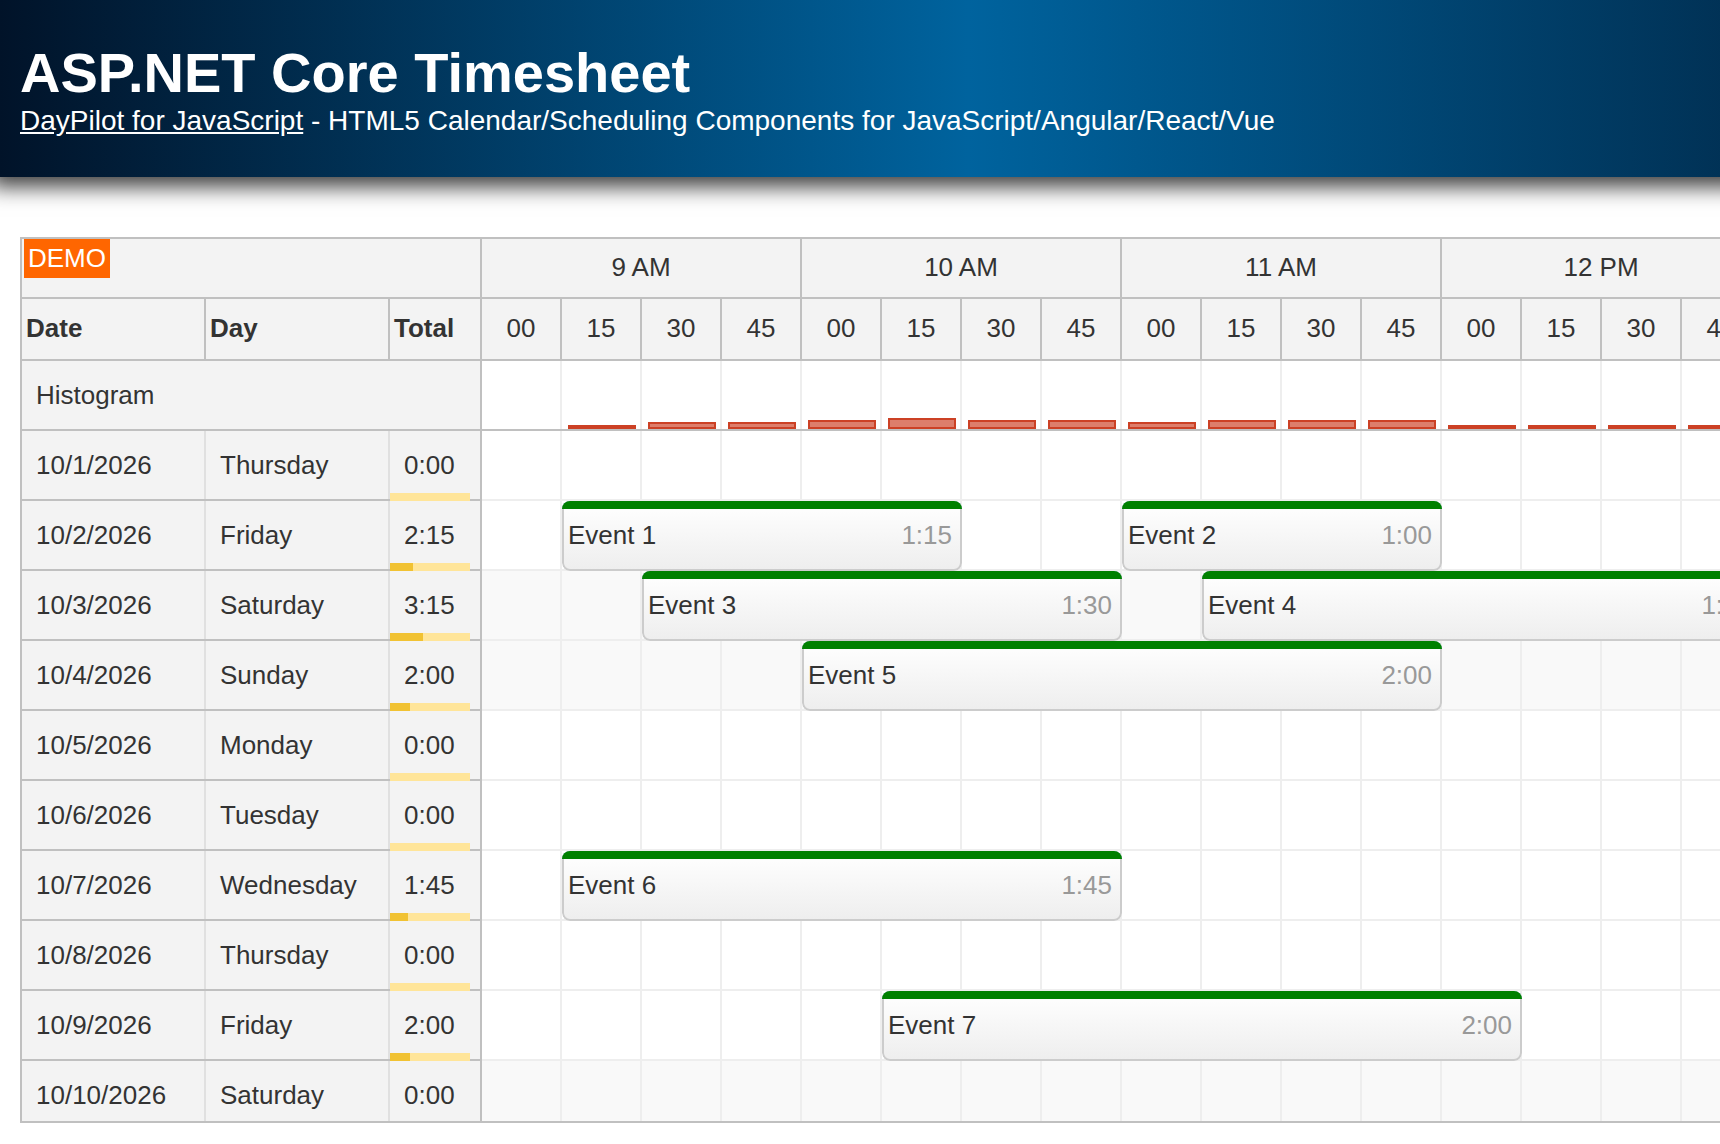
Task: Open Event 5 on Sunday
Action: click(x=1122, y=675)
